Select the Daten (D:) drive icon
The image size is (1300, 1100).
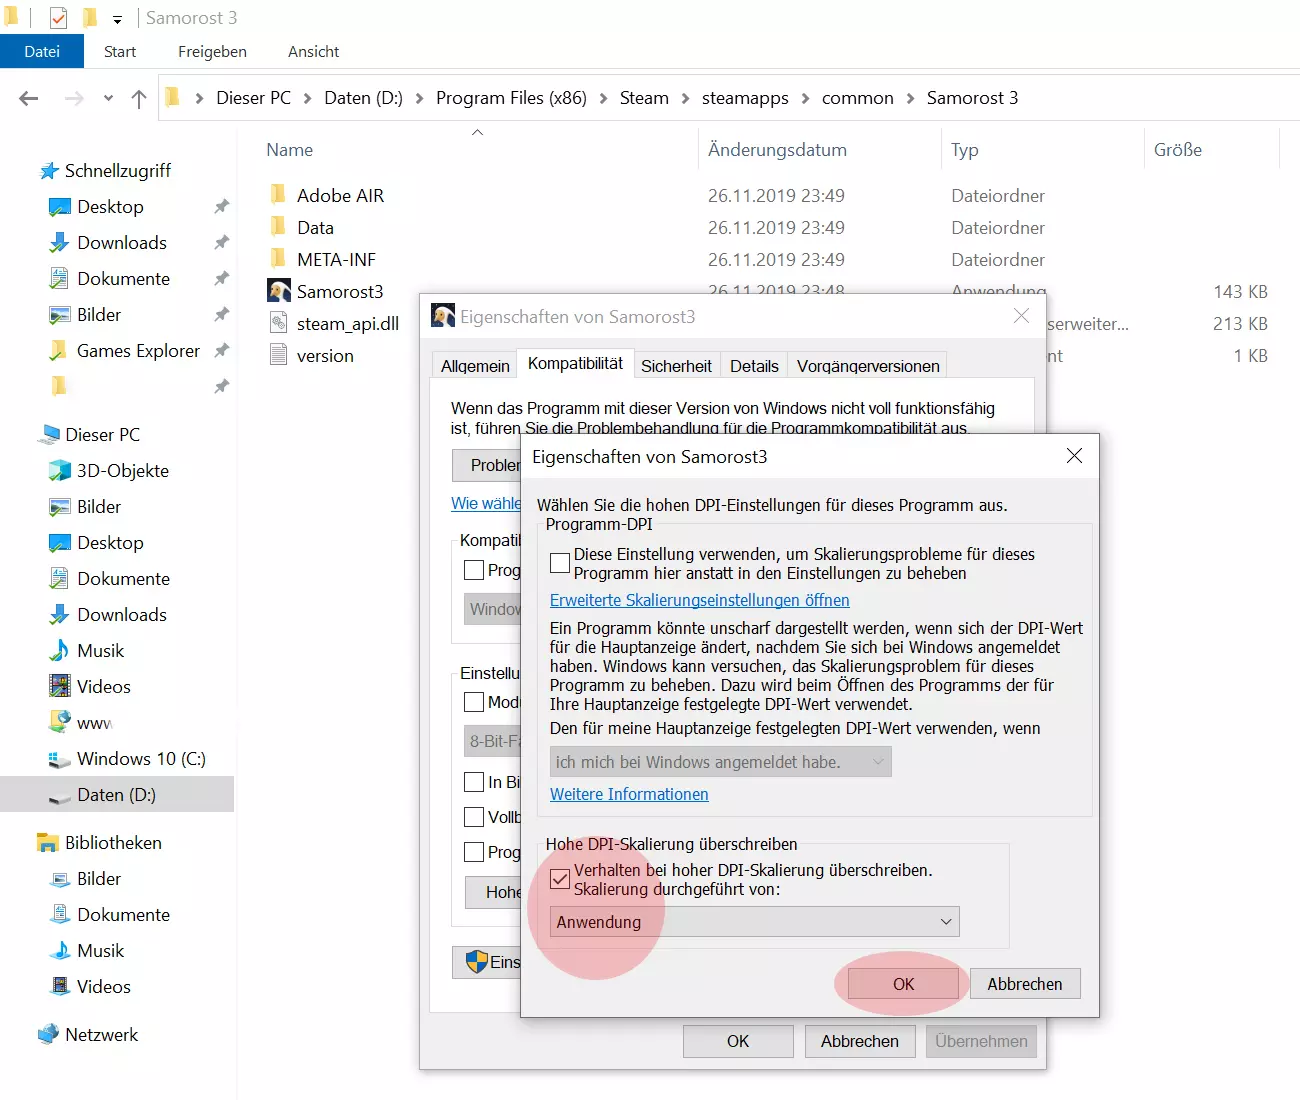click(60, 796)
